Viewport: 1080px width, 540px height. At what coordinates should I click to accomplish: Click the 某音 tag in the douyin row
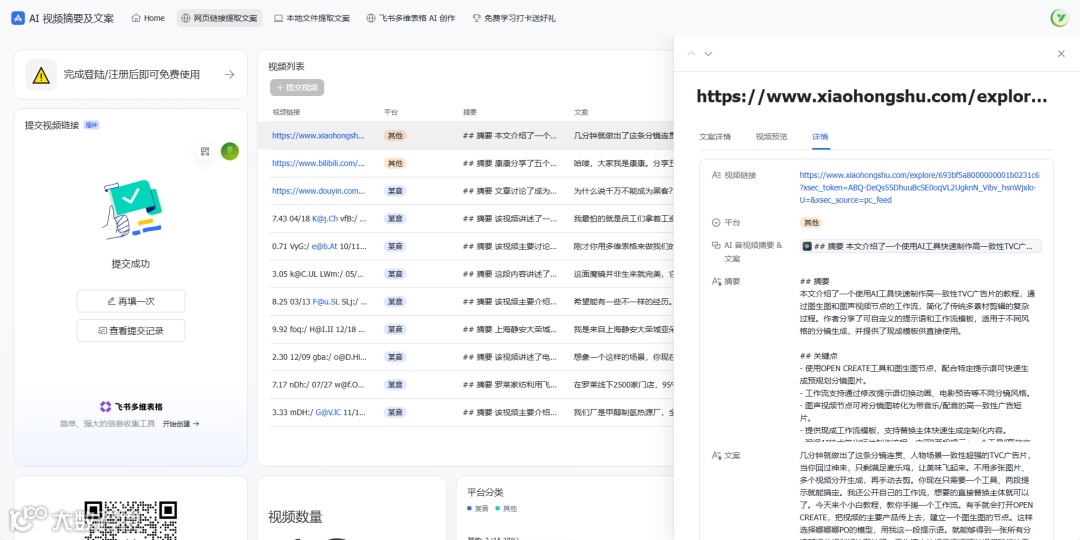[x=395, y=191]
